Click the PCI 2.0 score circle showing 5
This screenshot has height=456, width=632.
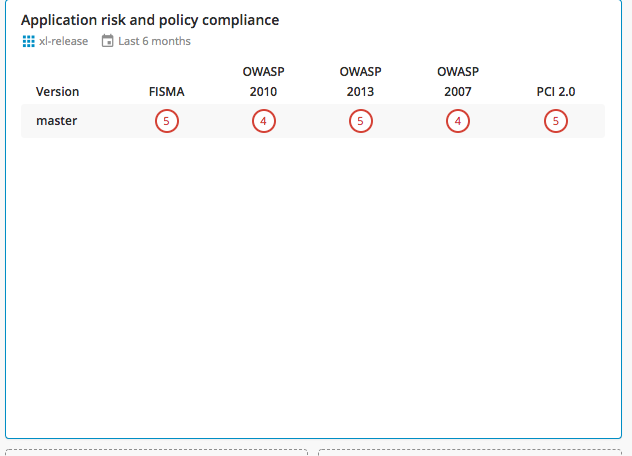[x=556, y=121]
